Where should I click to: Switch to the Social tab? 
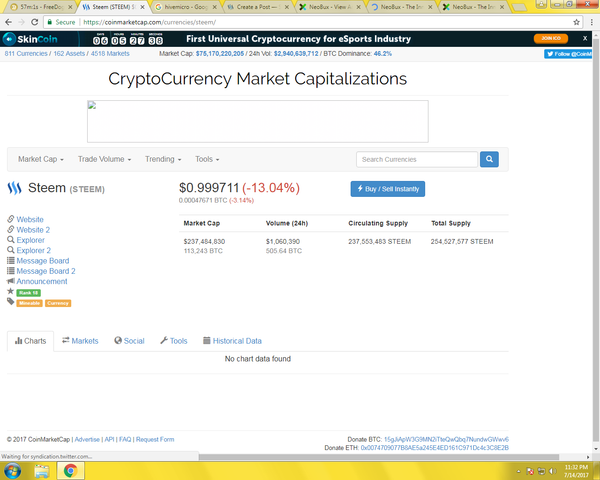pos(129,341)
